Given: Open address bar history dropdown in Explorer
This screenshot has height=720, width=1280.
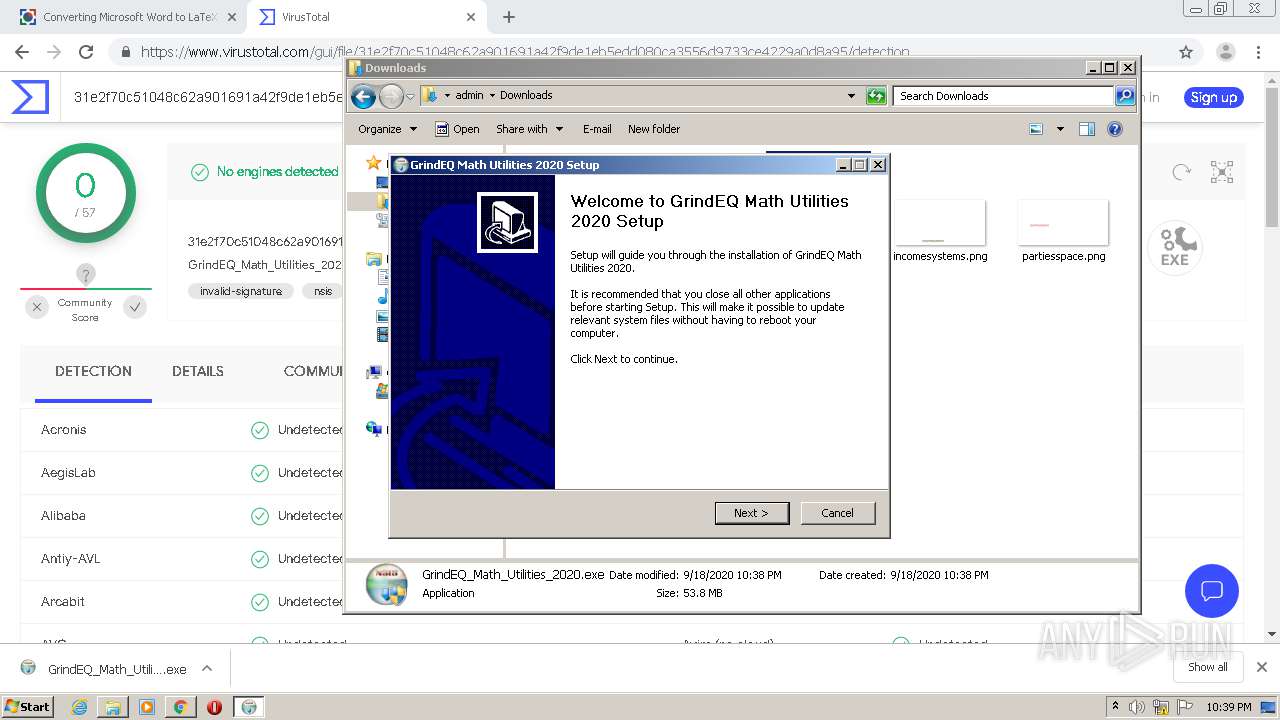Looking at the screenshot, I should click(x=851, y=96).
